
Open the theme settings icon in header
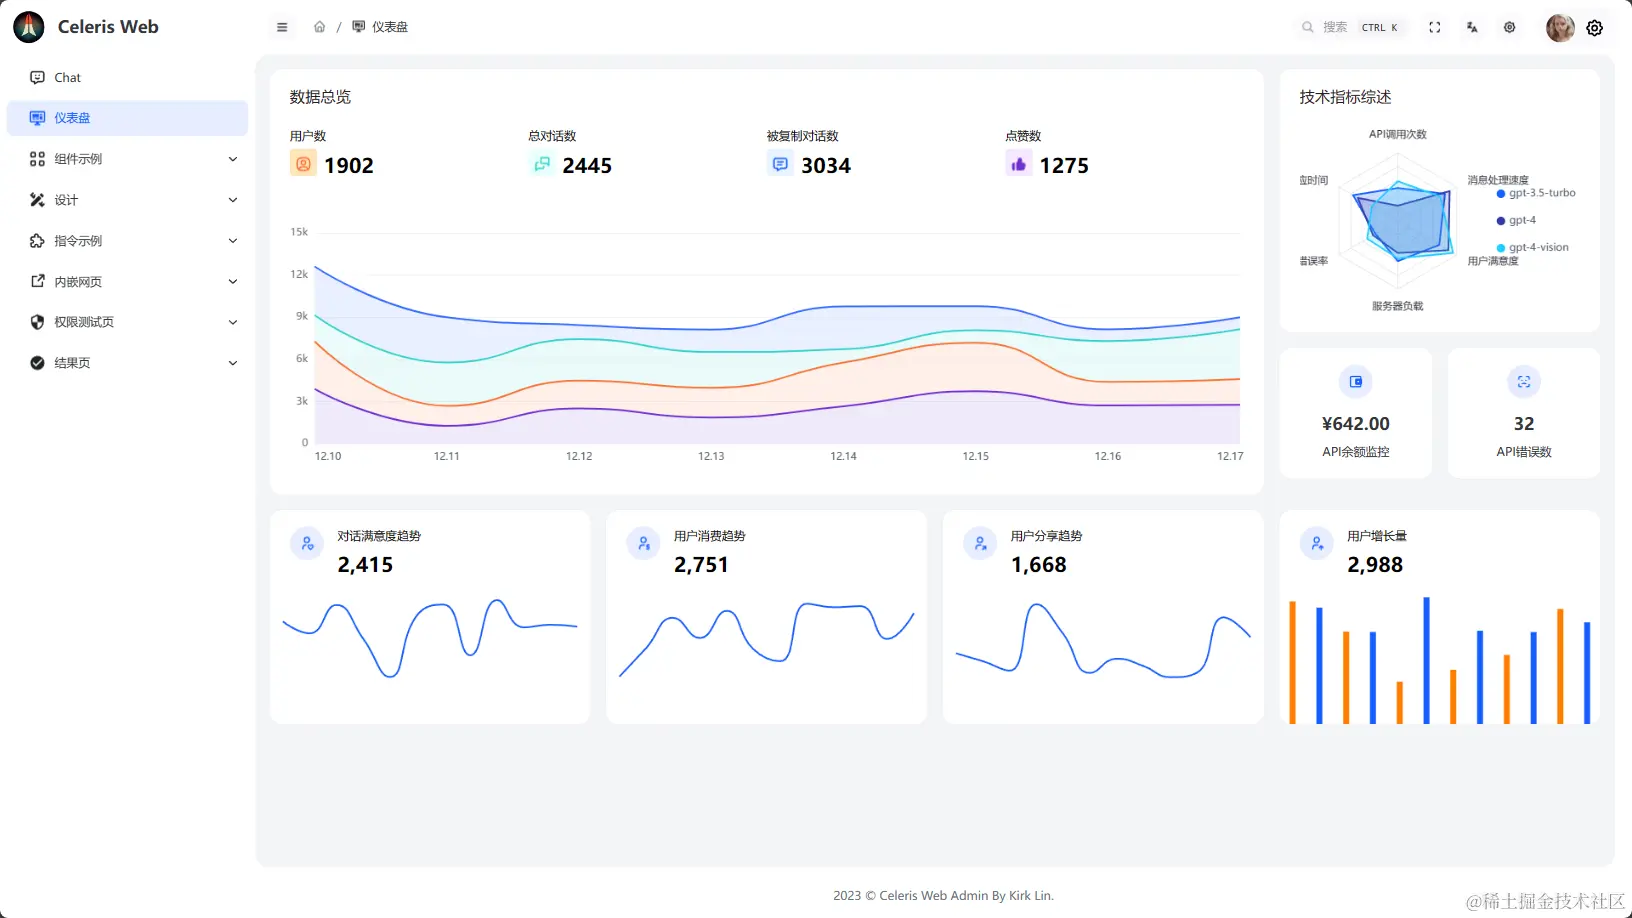coord(1509,27)
